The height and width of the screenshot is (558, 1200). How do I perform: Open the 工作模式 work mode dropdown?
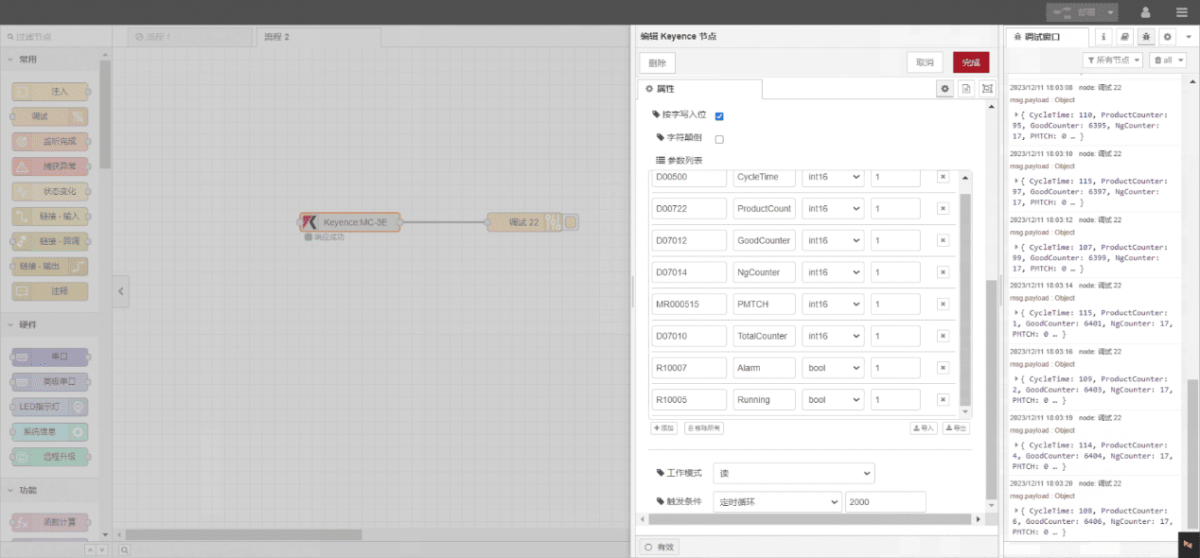point(793,472)
